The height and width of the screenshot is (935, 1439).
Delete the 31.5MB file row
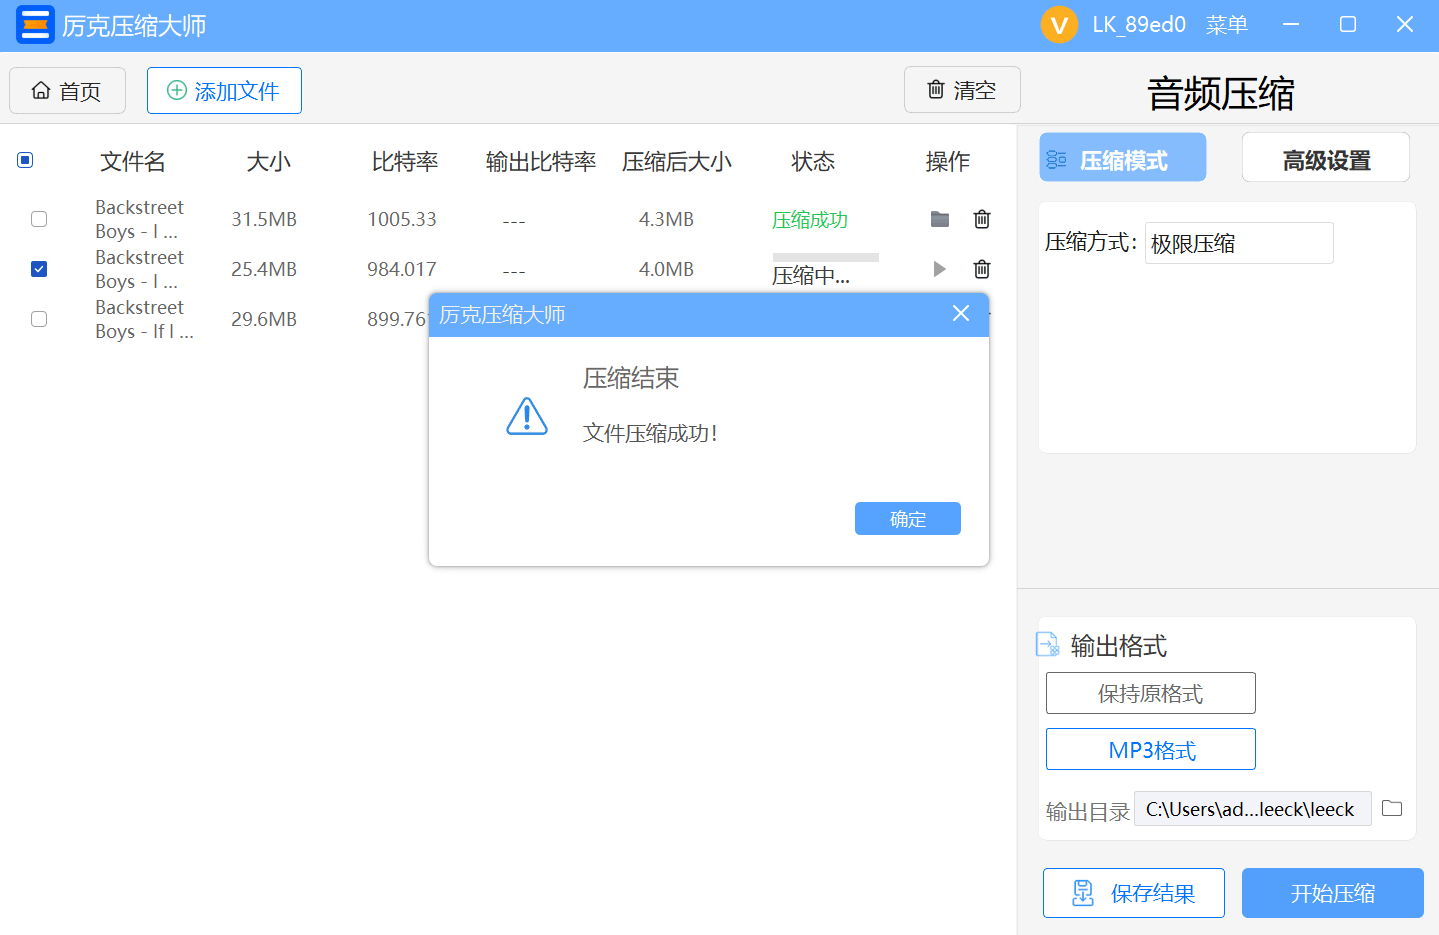pyautogui.click(x=982, y=219)
